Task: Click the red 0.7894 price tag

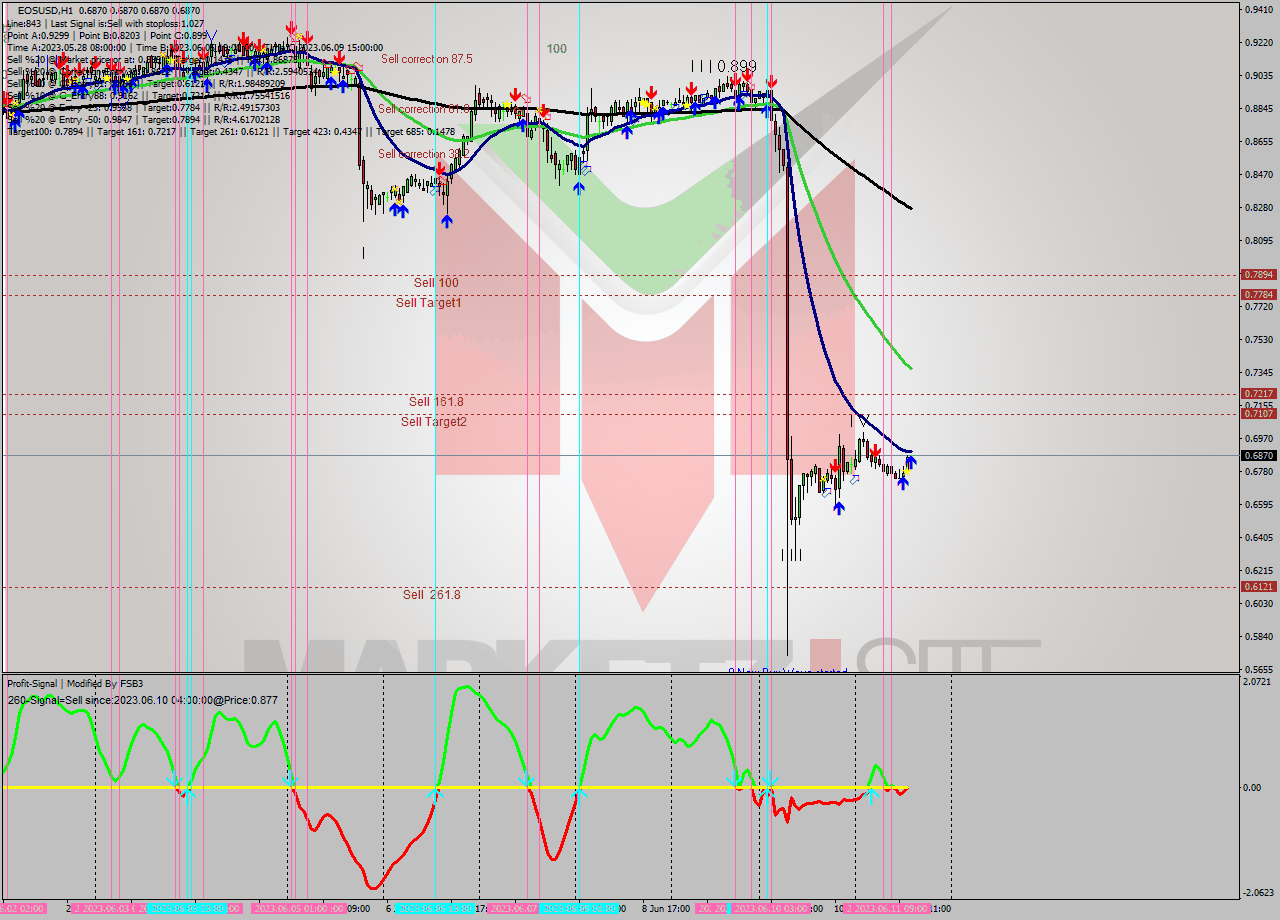Action: pyautogui.click(x=1258, y=274)
